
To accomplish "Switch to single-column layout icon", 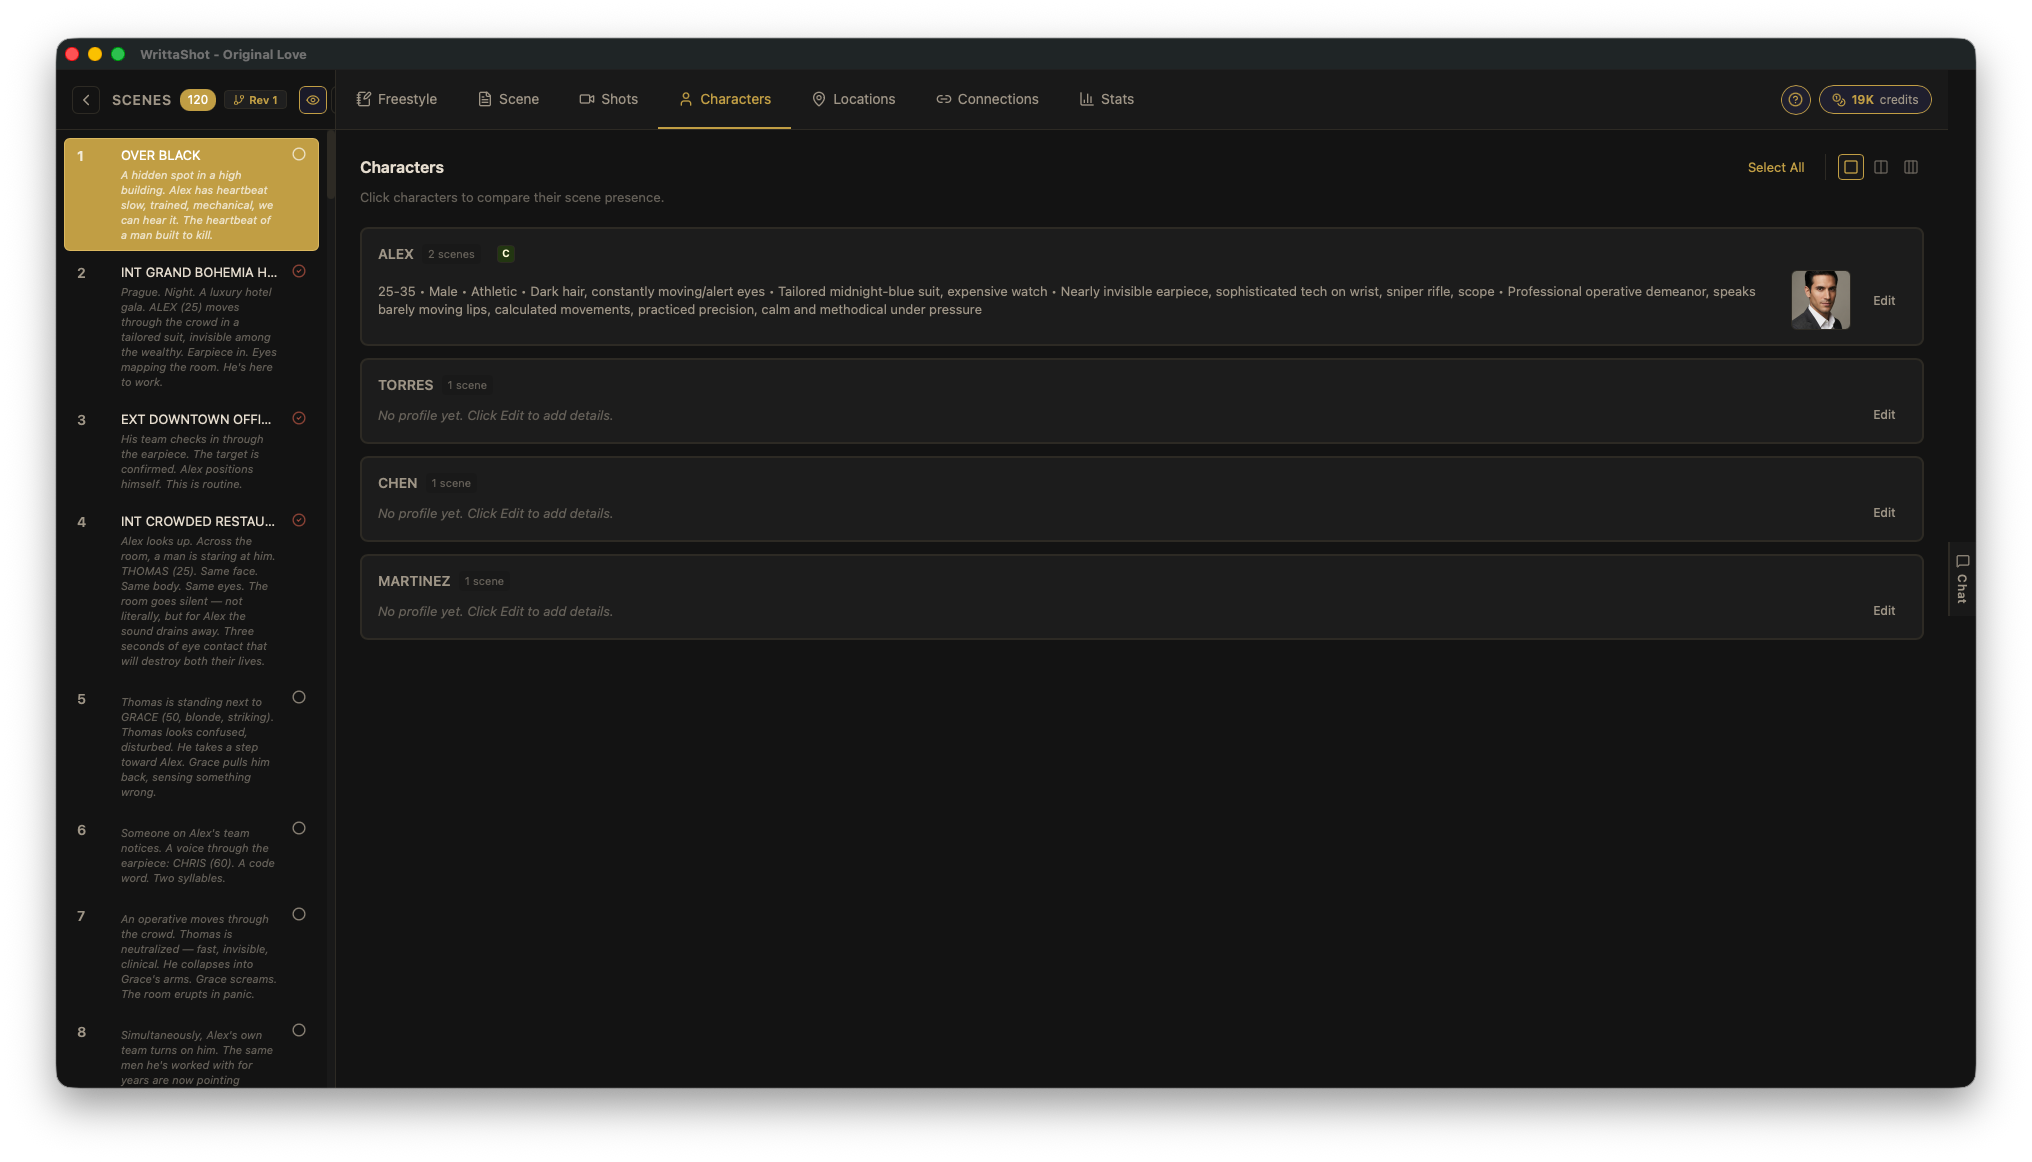I will click(x=1851, y=168).
